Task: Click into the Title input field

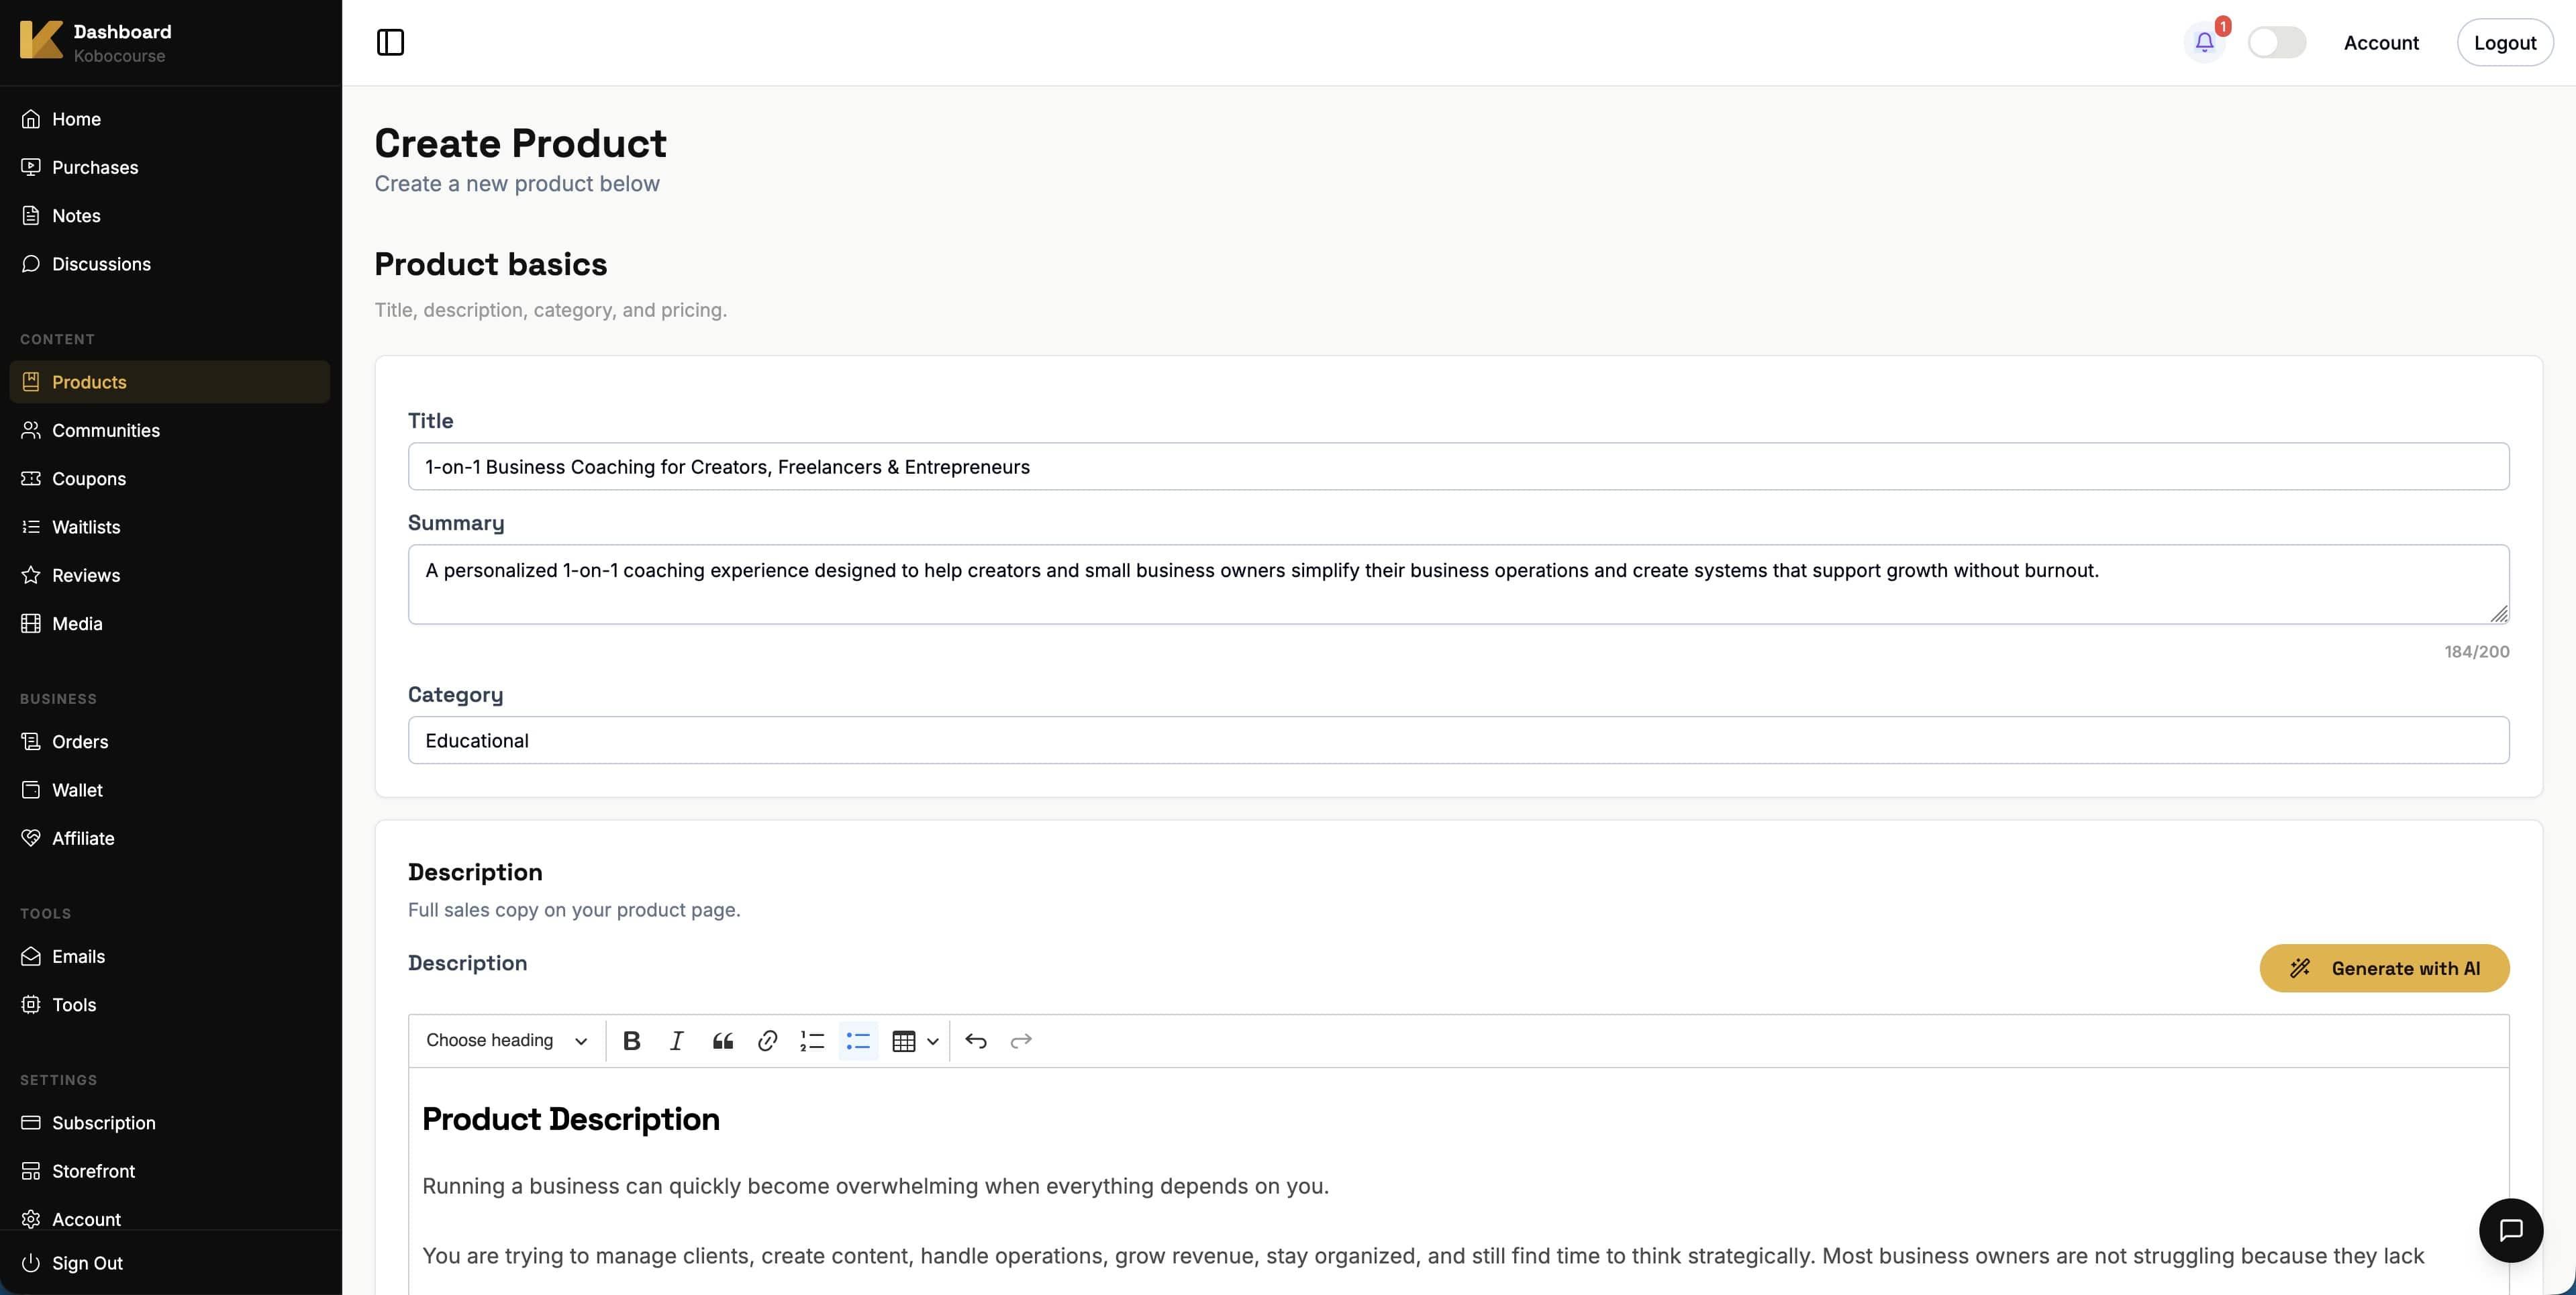Action: 1458,467
